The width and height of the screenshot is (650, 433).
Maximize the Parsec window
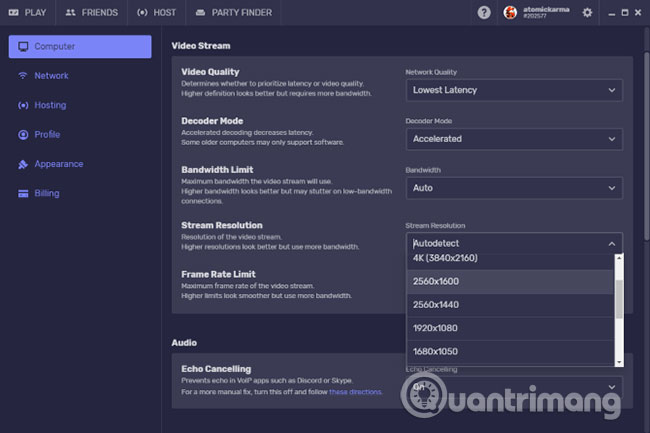(x=625, y=13)
